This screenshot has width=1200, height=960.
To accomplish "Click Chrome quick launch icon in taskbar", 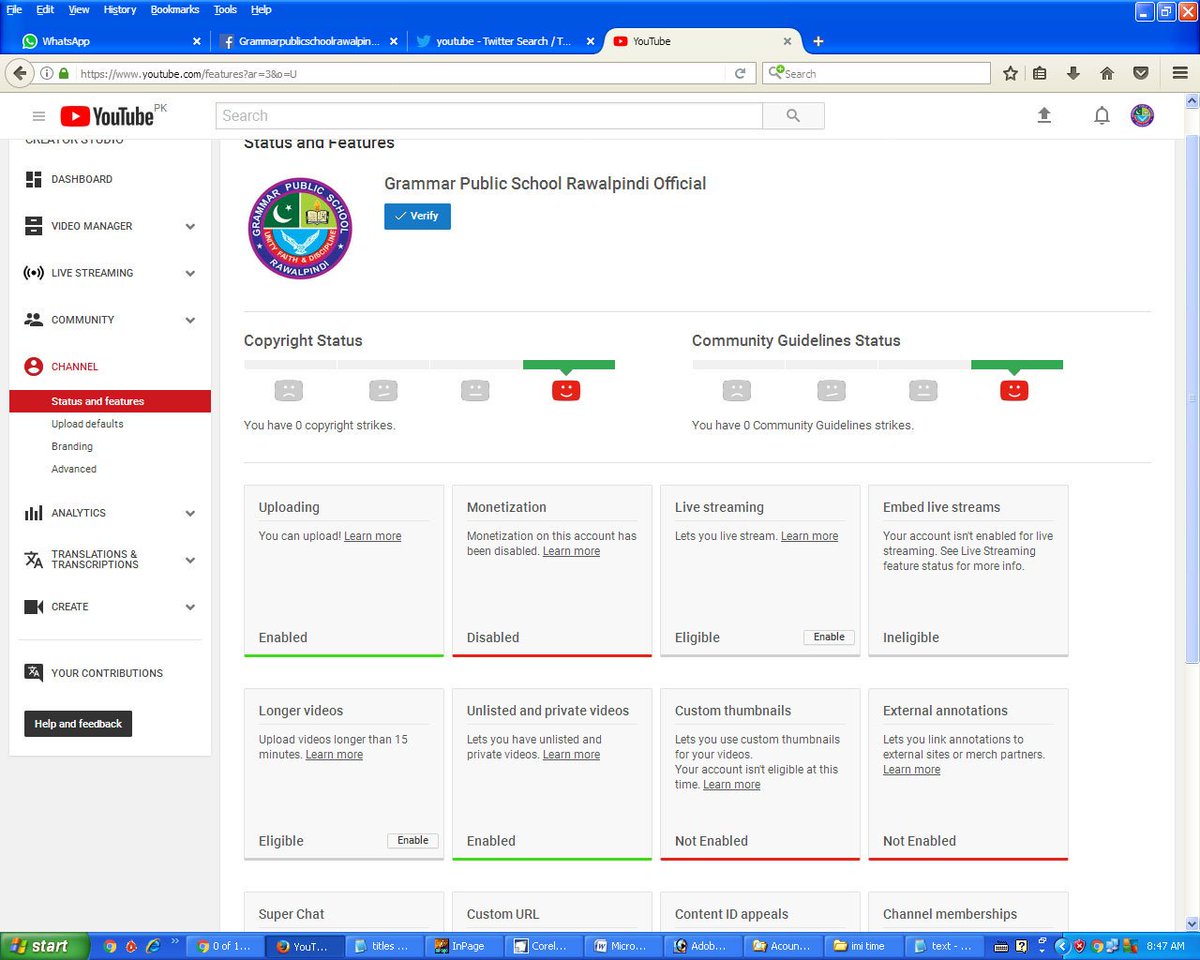I will 109,946.
